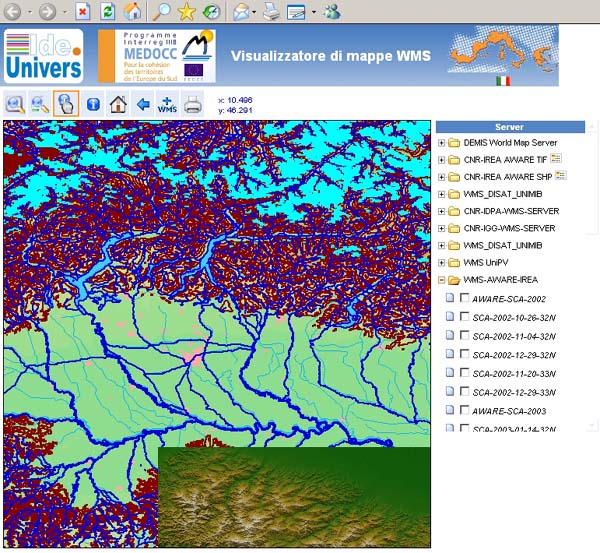600x553 pixels.
Task: Activate the pan hand tool
Action: pos(66,104)
